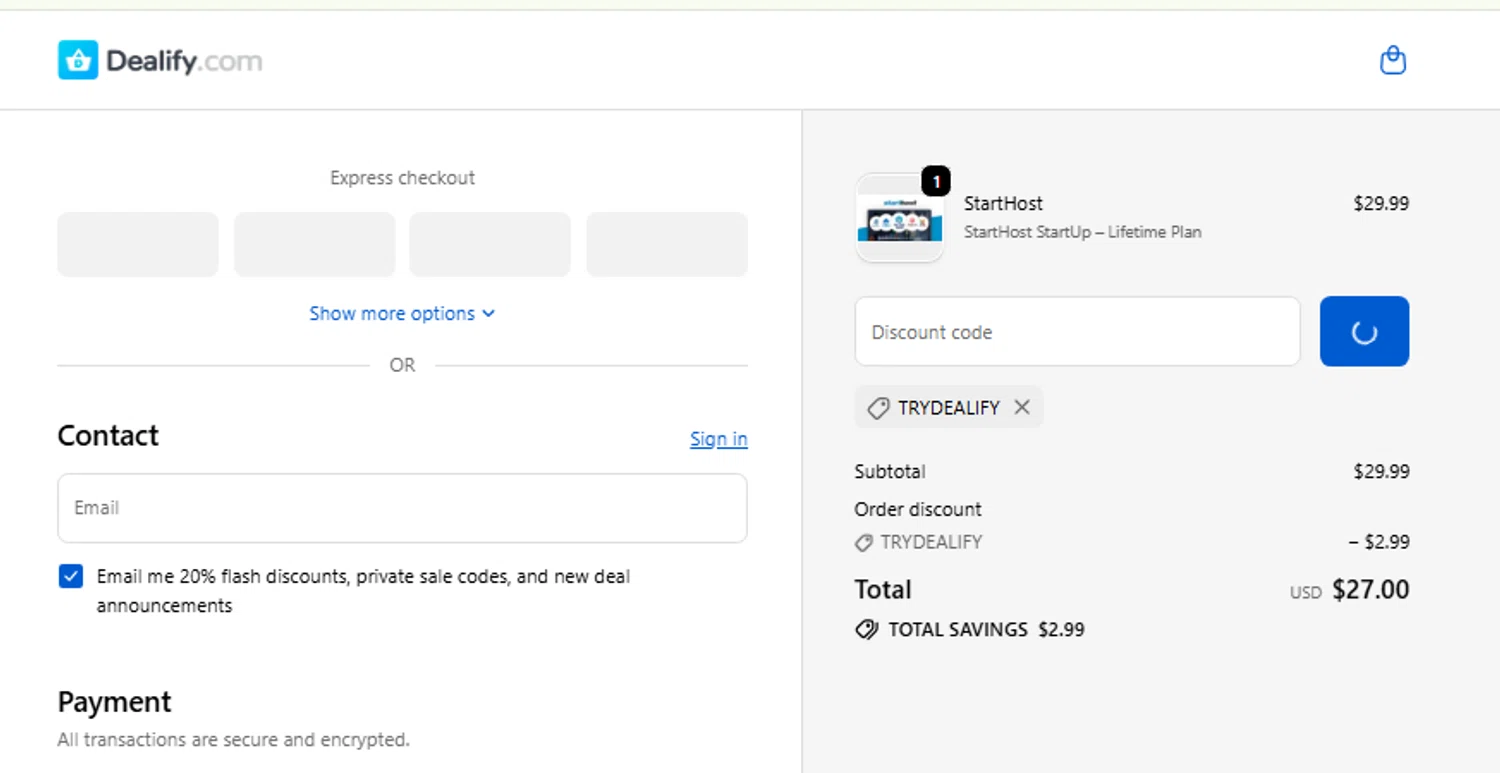Click the Show more options chevron arrow
Image resolution: width=1500 pixels, height=773 pixels.
(488, 313)
